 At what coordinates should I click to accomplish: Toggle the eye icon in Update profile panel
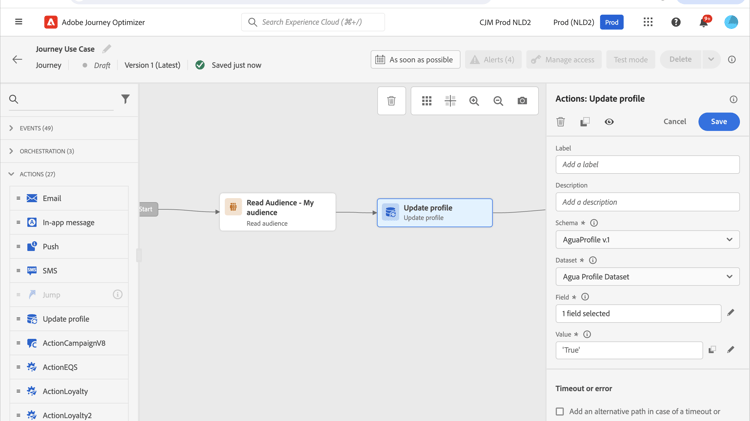[x=609, y=122]
